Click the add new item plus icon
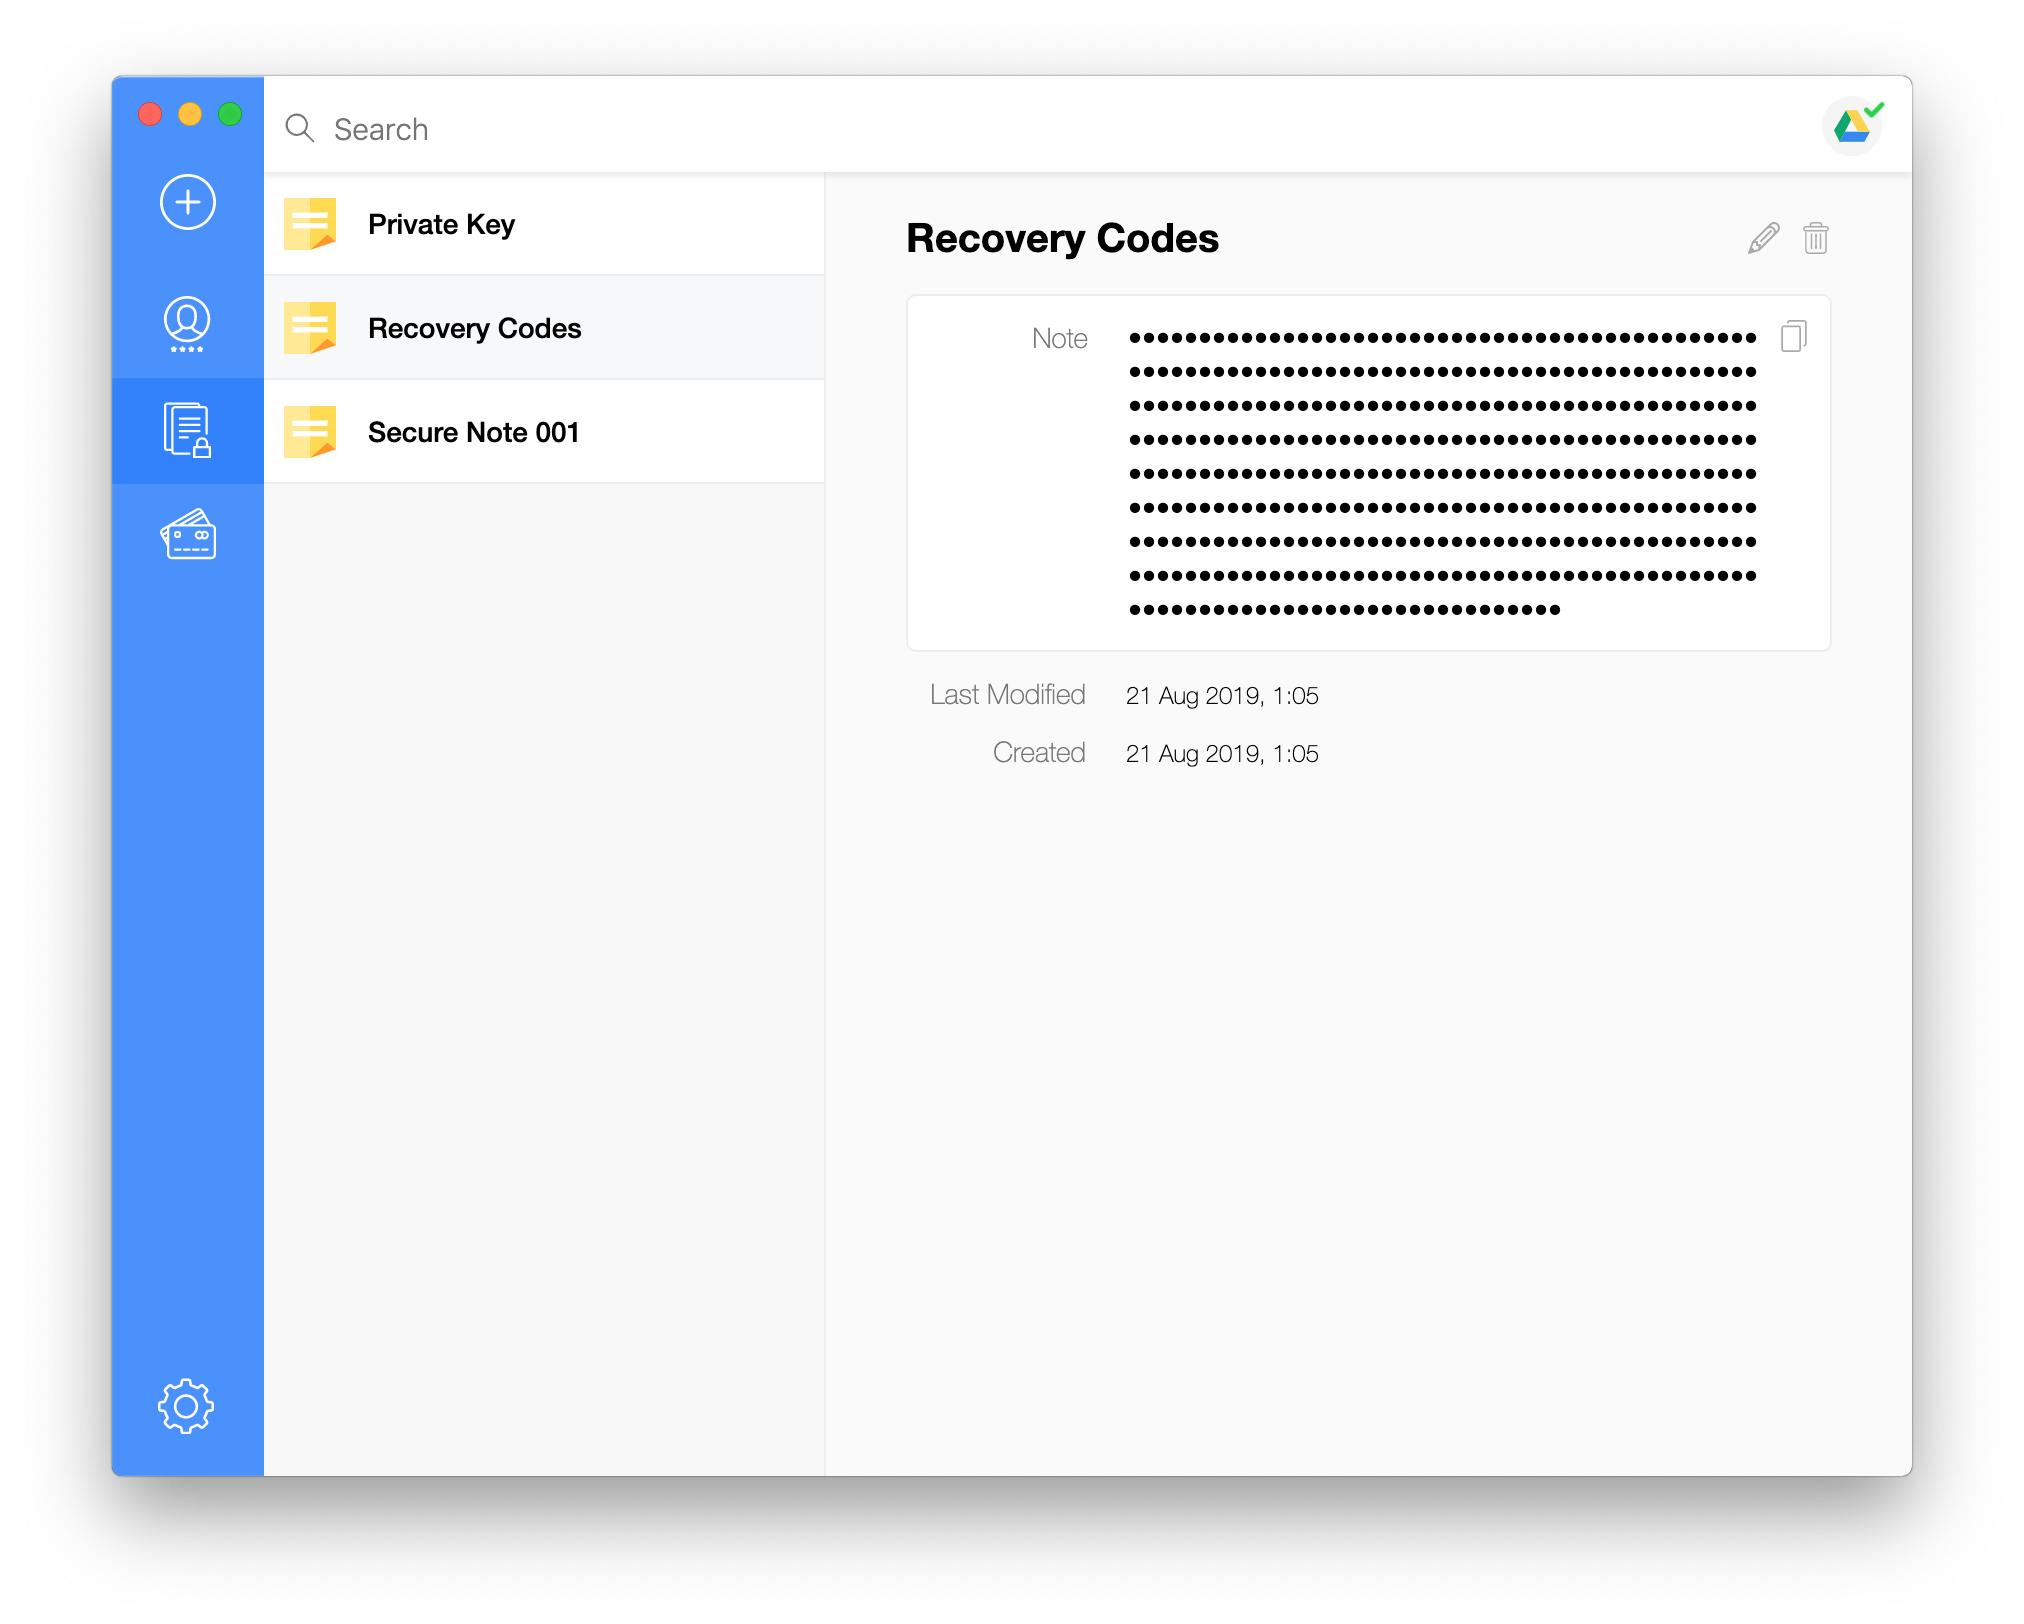Screen dimensions: 2024x1624 [188, 202]
